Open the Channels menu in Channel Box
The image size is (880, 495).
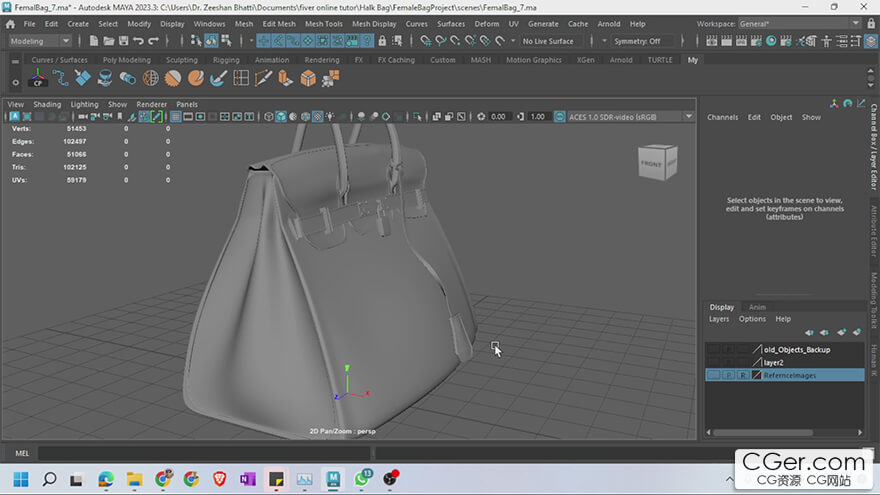point(722,117)
